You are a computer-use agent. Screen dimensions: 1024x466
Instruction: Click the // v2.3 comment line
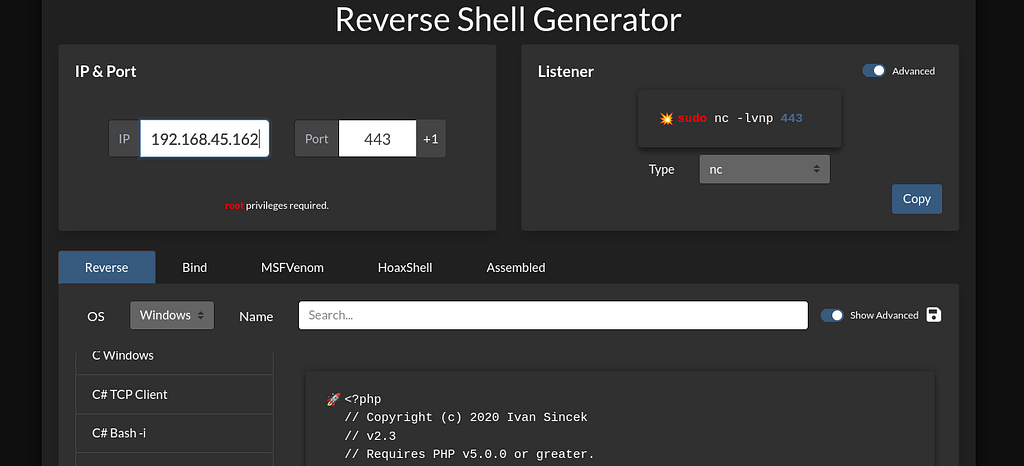(x=370, y=436)
